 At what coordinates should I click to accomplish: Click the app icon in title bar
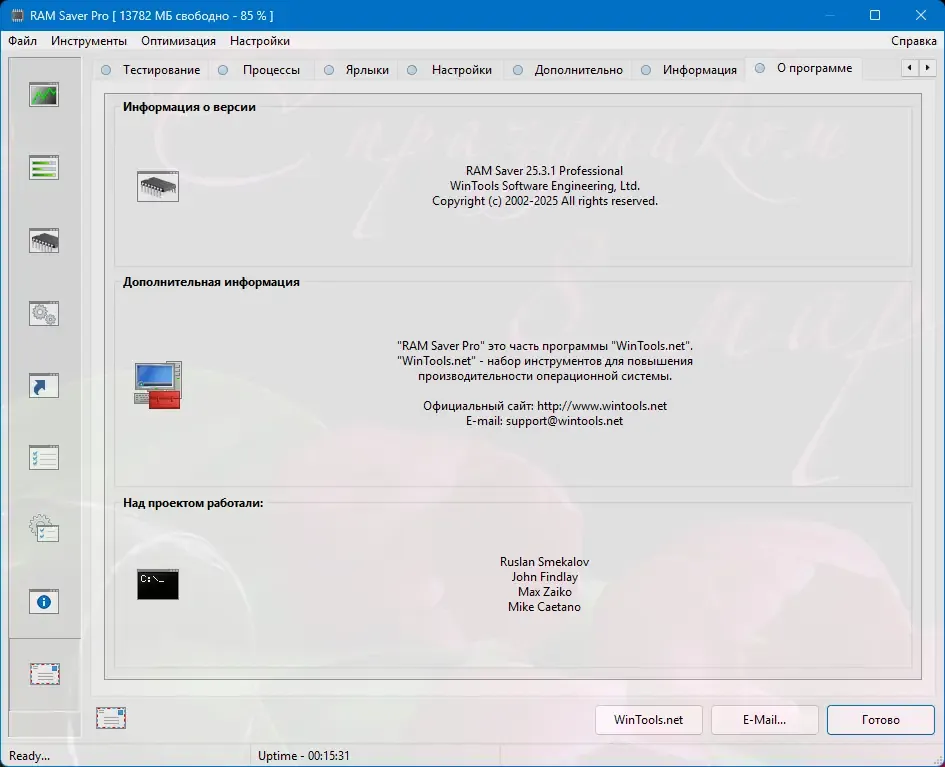pos(17,16)
